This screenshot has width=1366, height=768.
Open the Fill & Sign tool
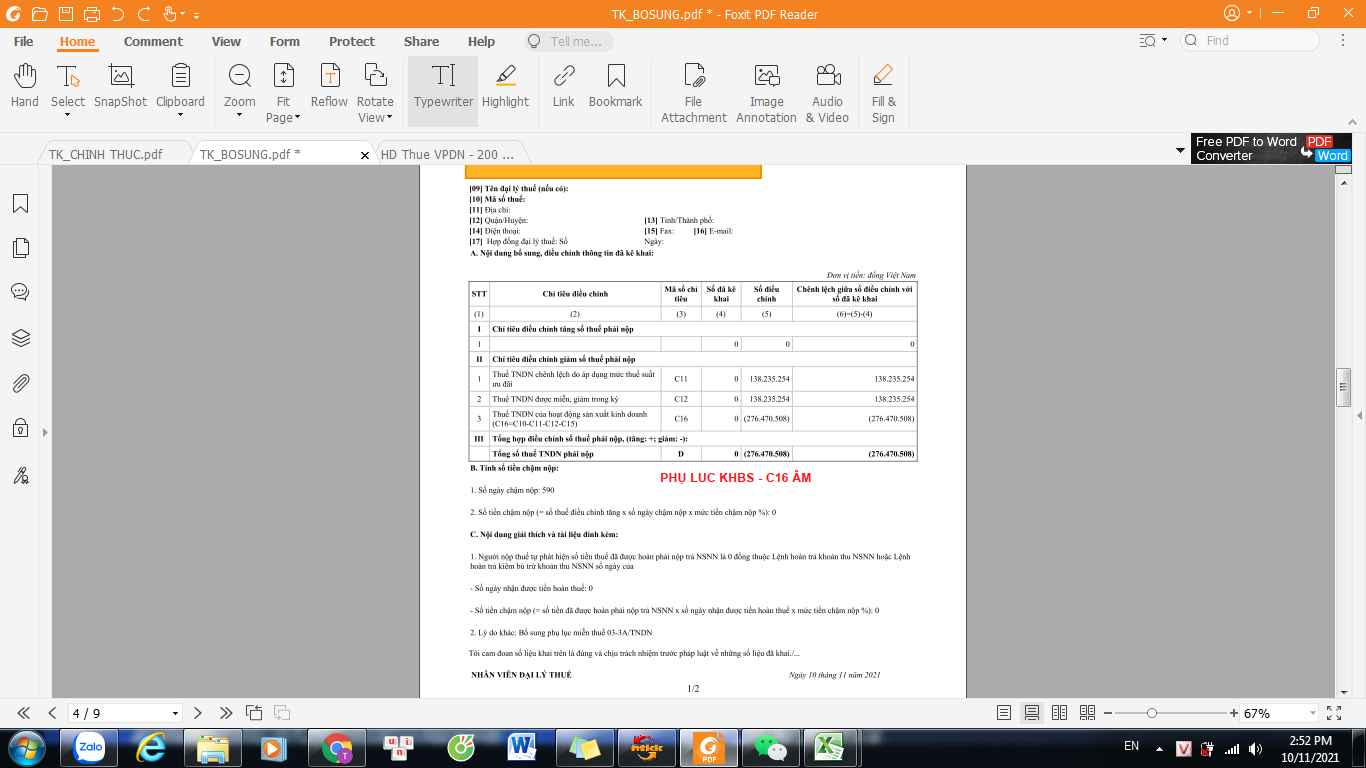click(883, 92)
